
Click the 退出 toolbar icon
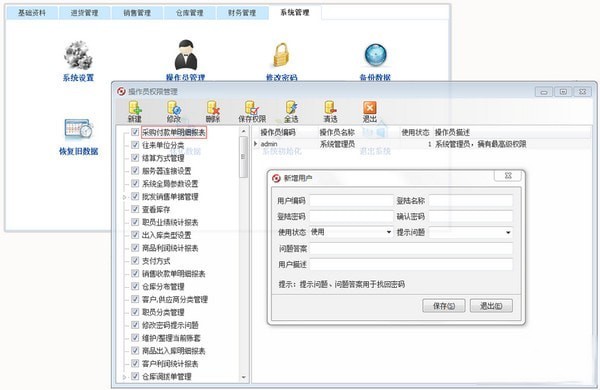pos(370,108)
